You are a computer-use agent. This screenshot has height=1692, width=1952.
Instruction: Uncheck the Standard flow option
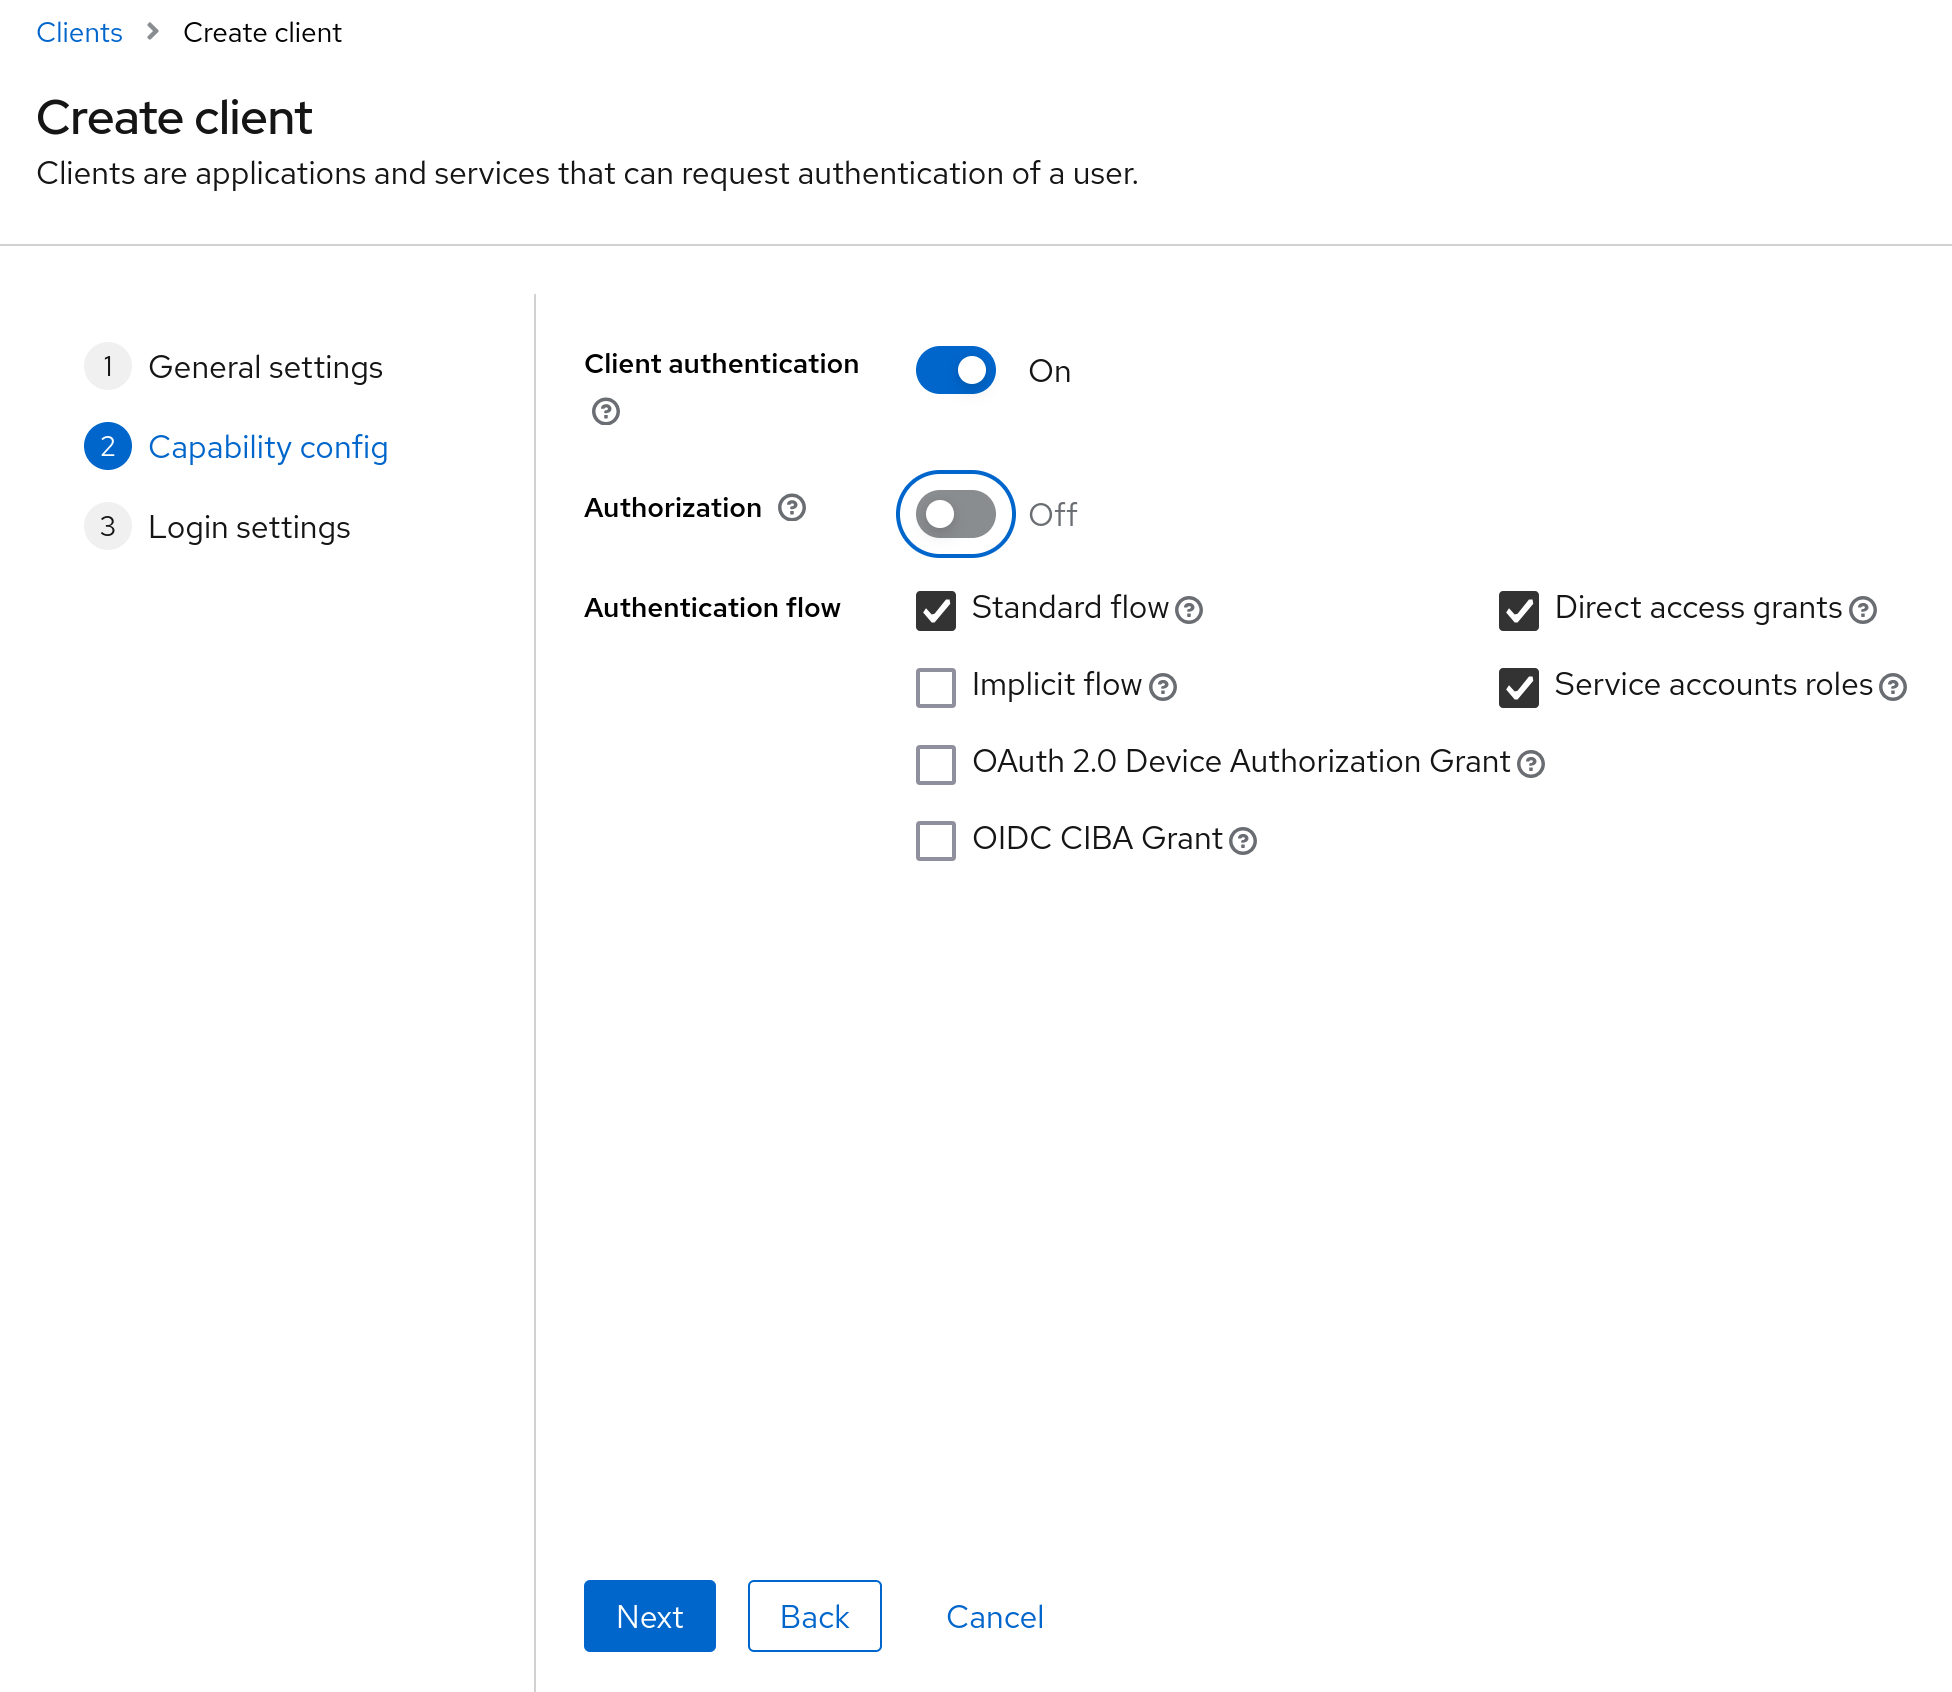pos(935,611)
